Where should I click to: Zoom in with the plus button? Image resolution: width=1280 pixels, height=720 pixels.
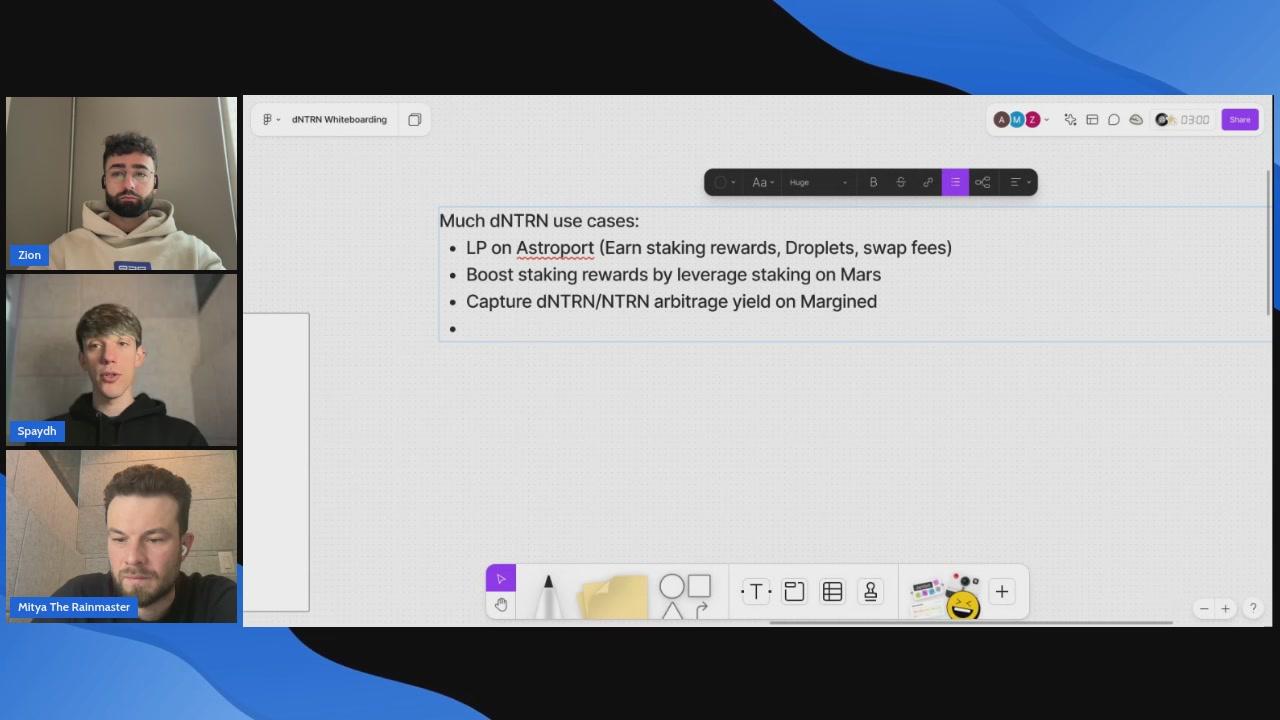1225,608
